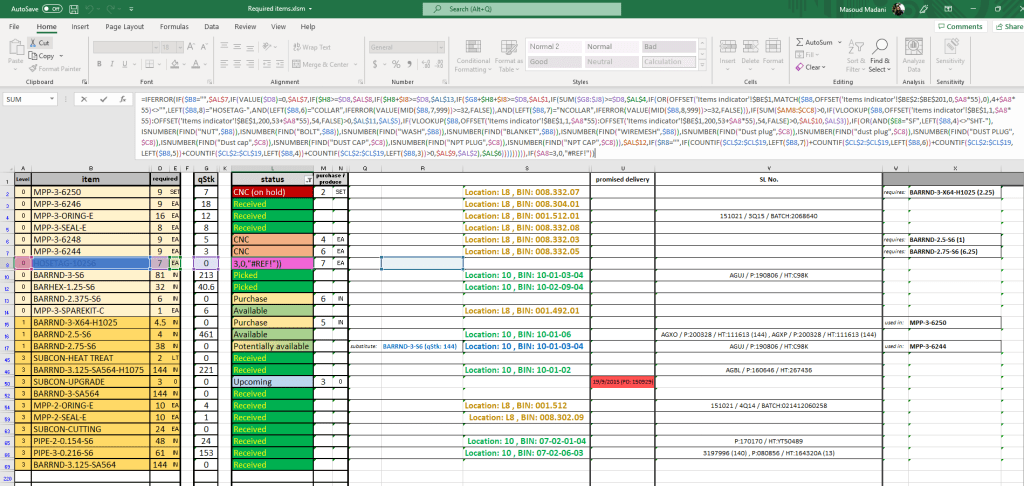Viewport: 1024px width, 486px height.
Task: Click the Comments button
Action: pos(960,27)
